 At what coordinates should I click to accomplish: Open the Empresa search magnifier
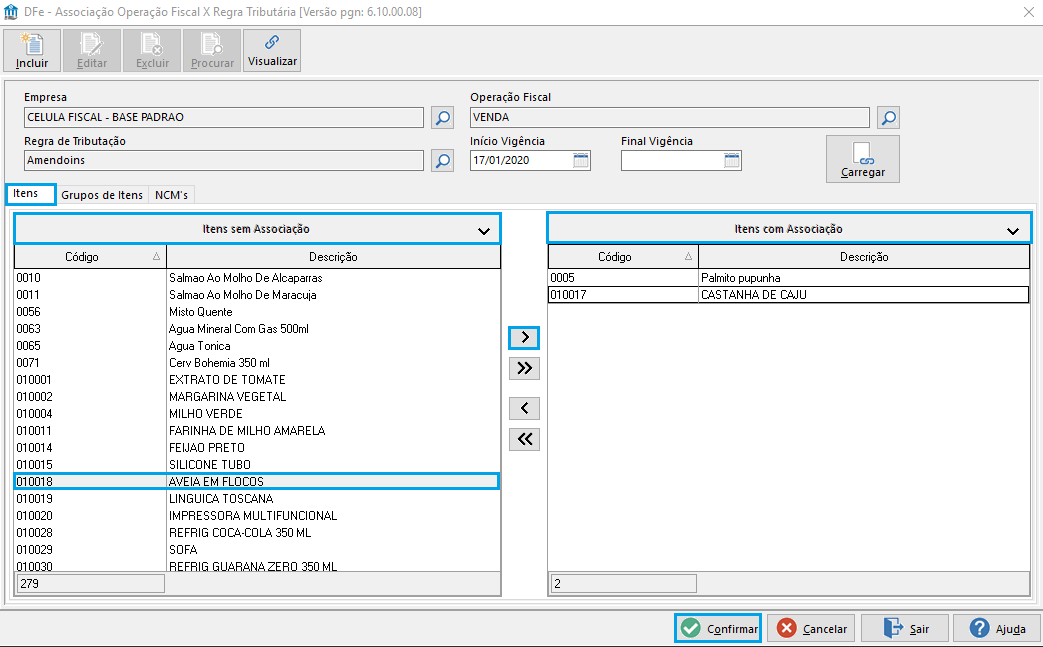point(442,118)
